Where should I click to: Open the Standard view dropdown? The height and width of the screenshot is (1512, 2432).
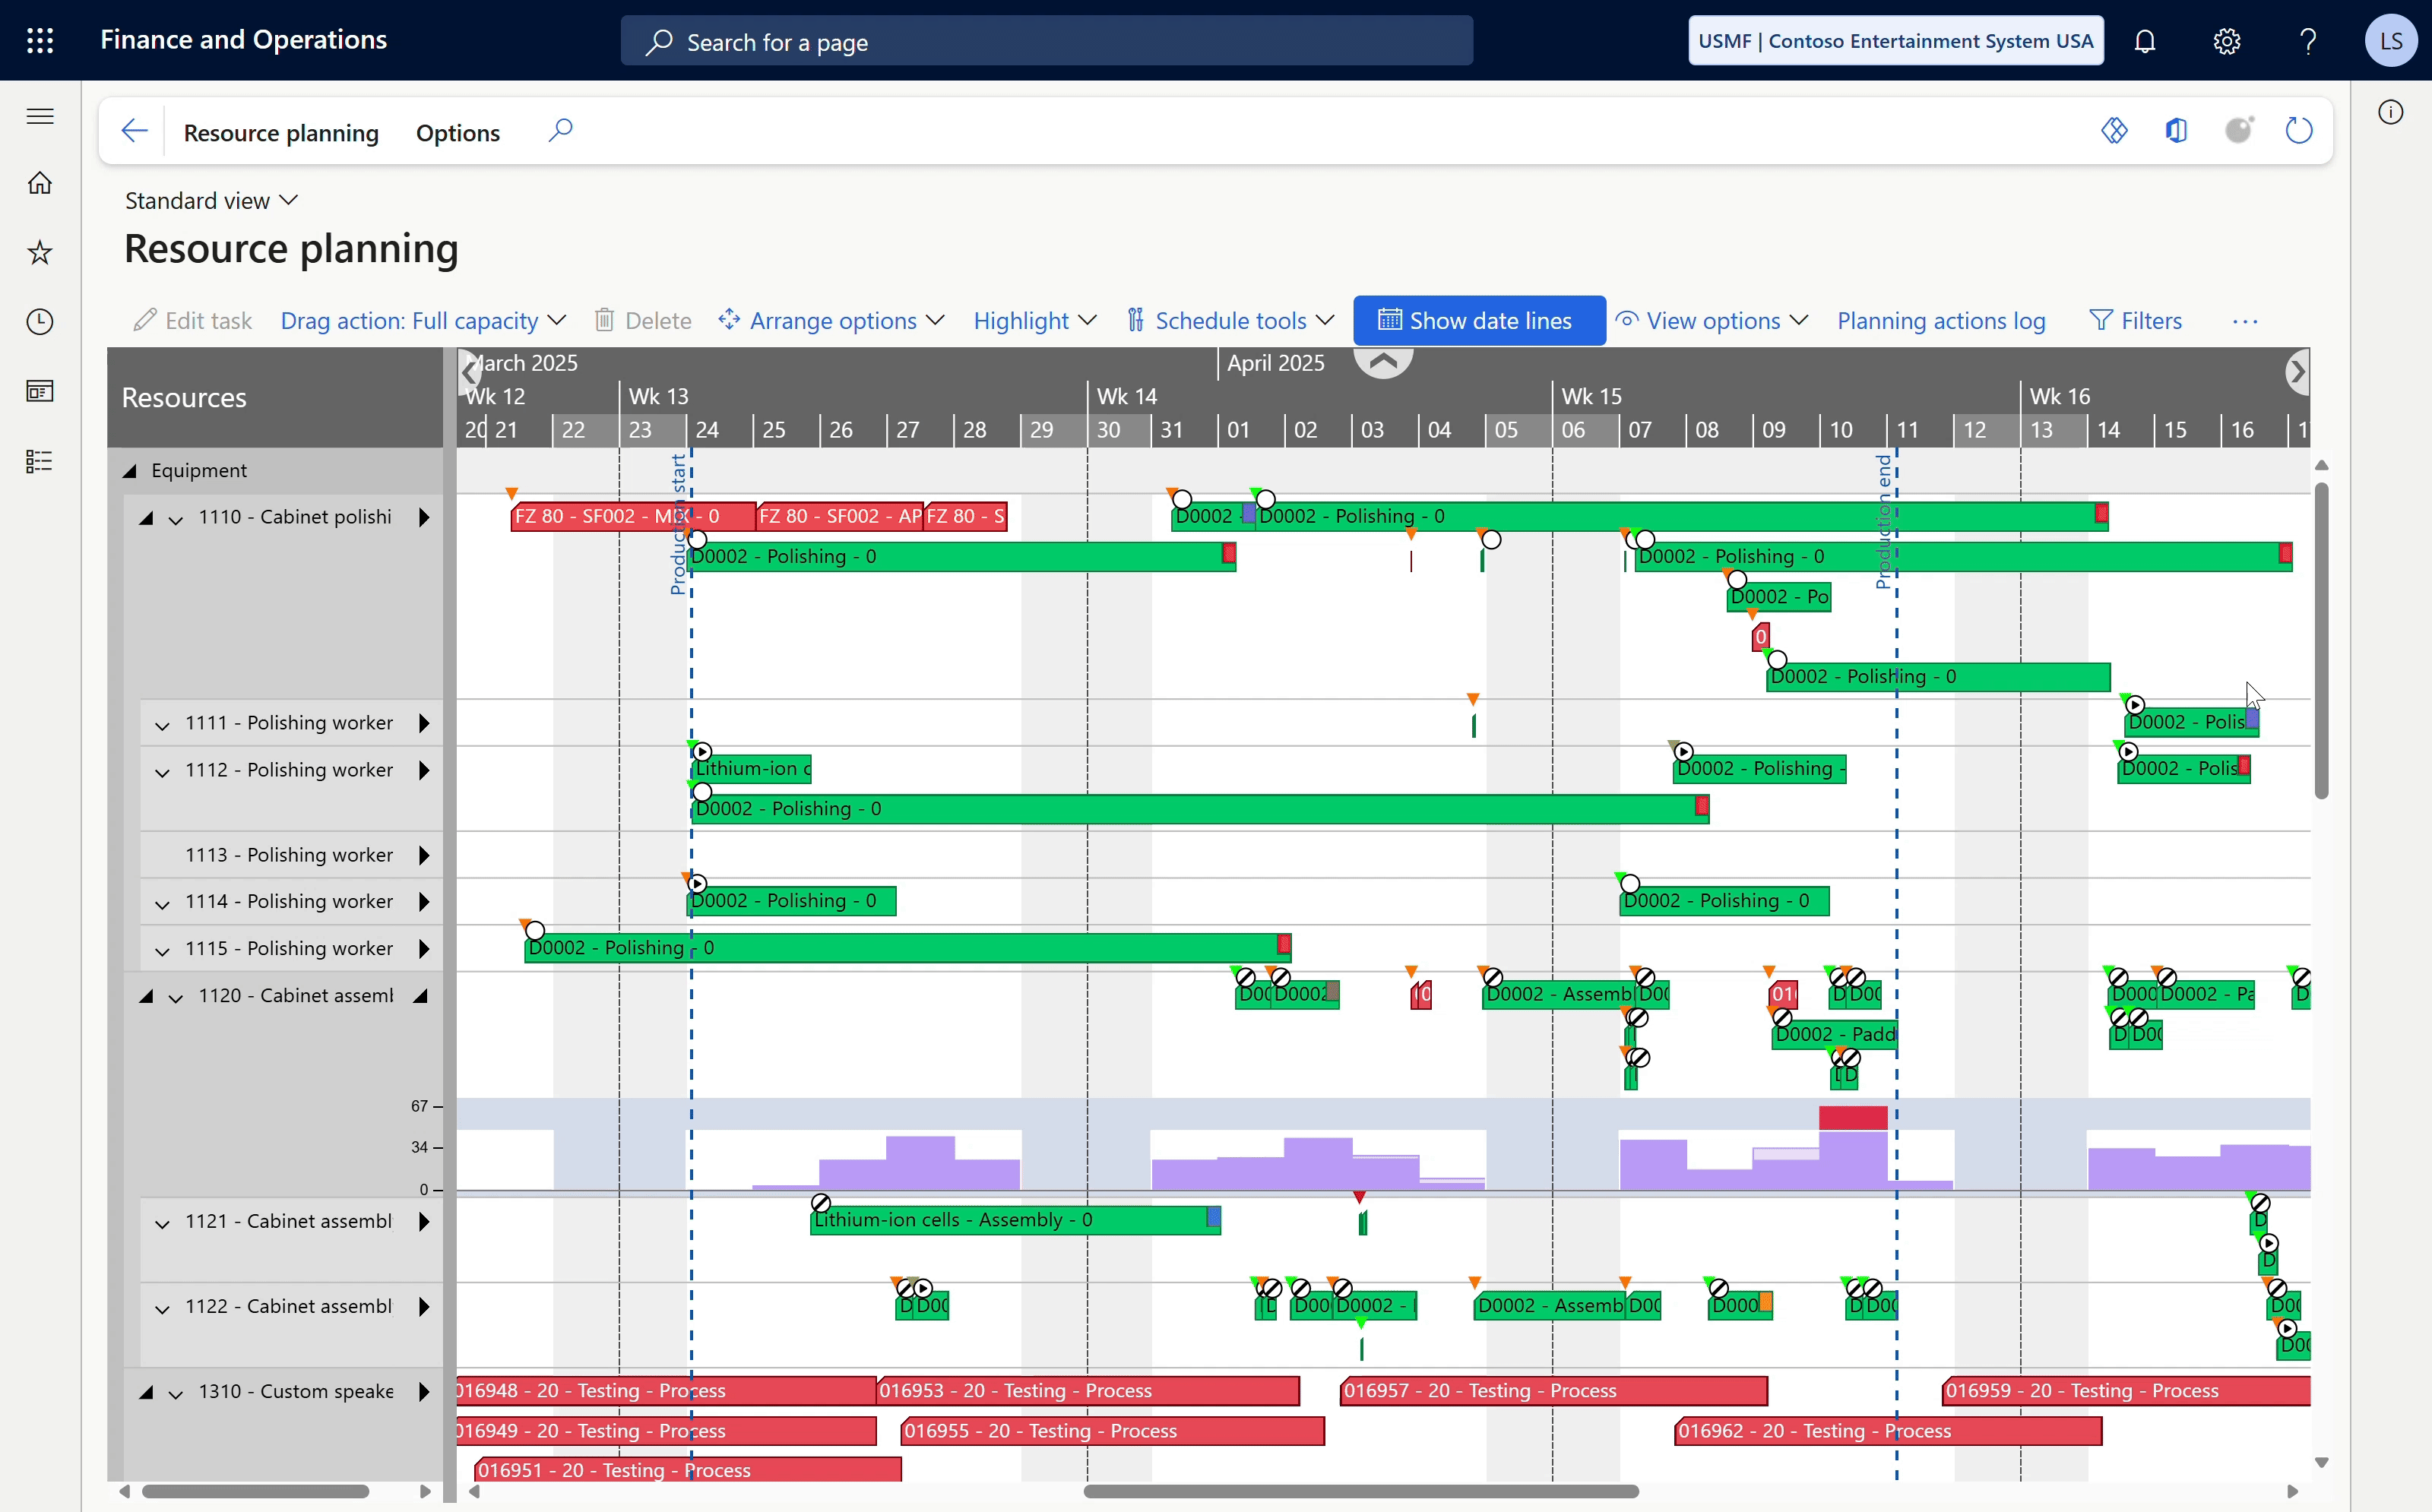coord(211,200)
